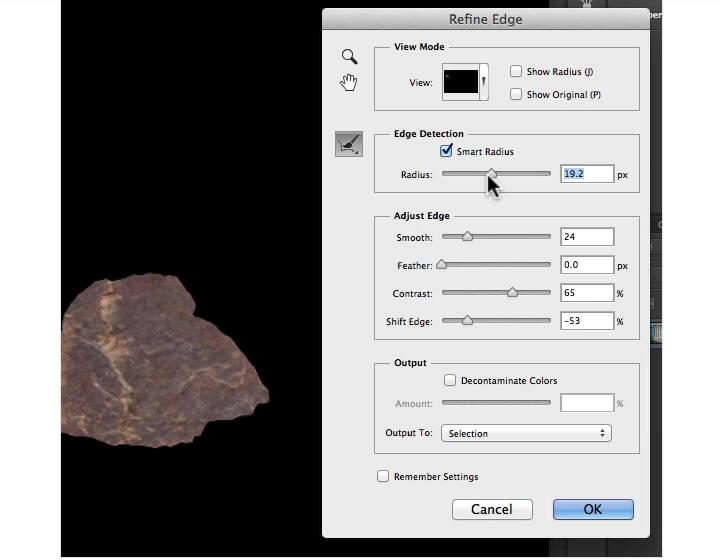Select the Zoom magnifier tool
720x560 pixels.
(349, 57)
